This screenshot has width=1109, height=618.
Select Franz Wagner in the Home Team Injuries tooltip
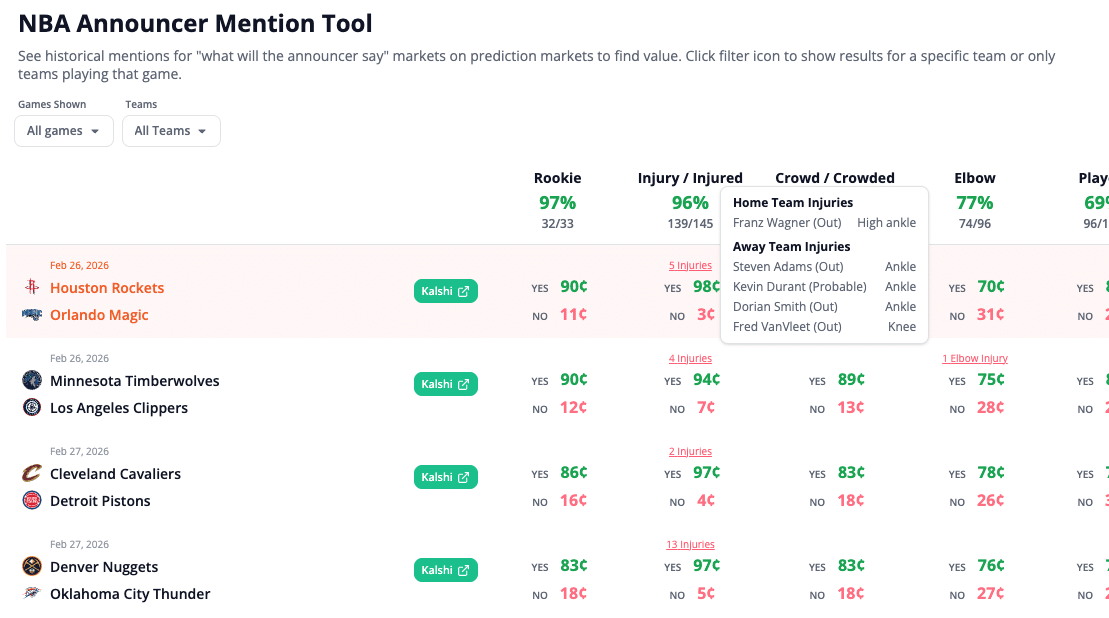click(x=787, y=222)
